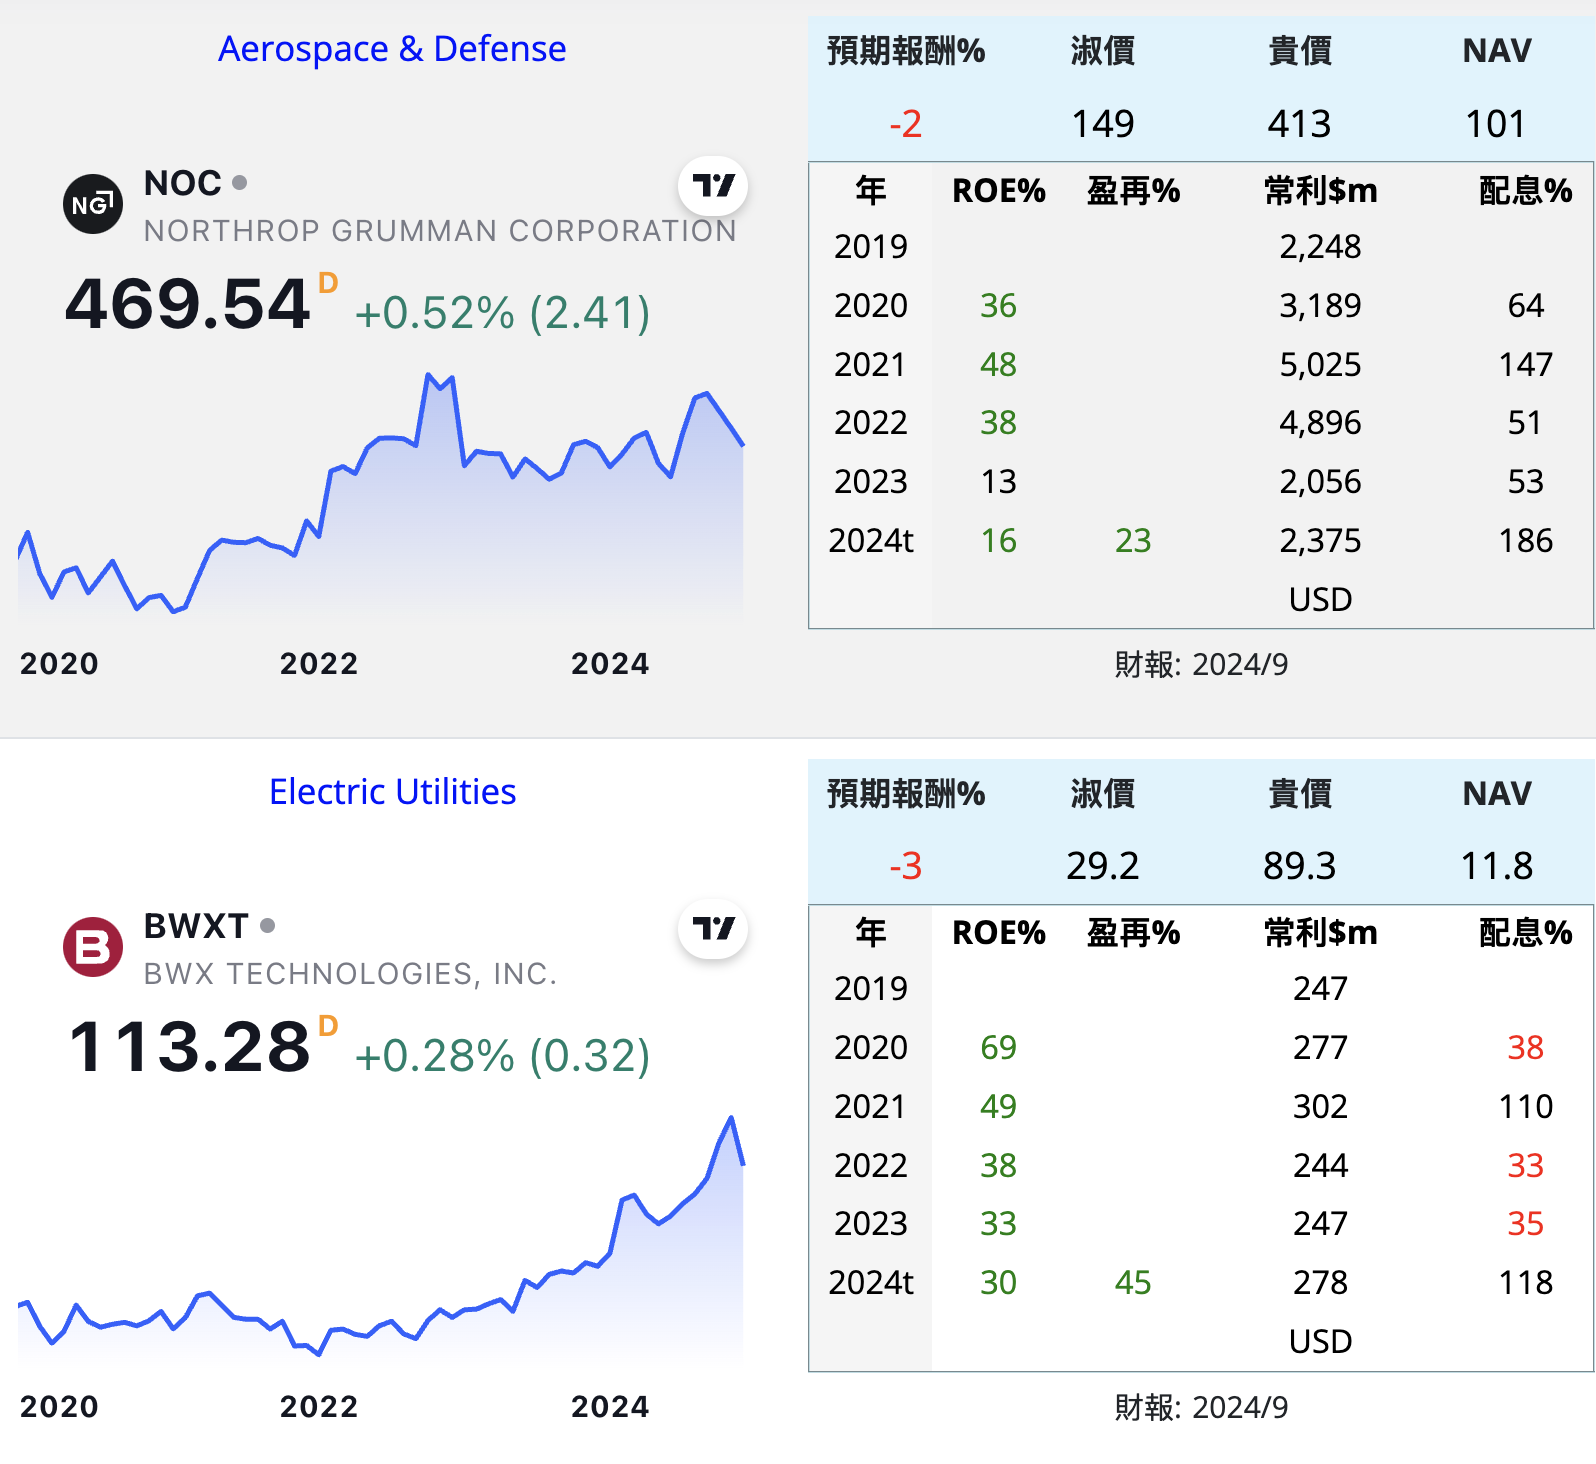
Task: Click the red BWXT company logo
Action: pos(93,947)
